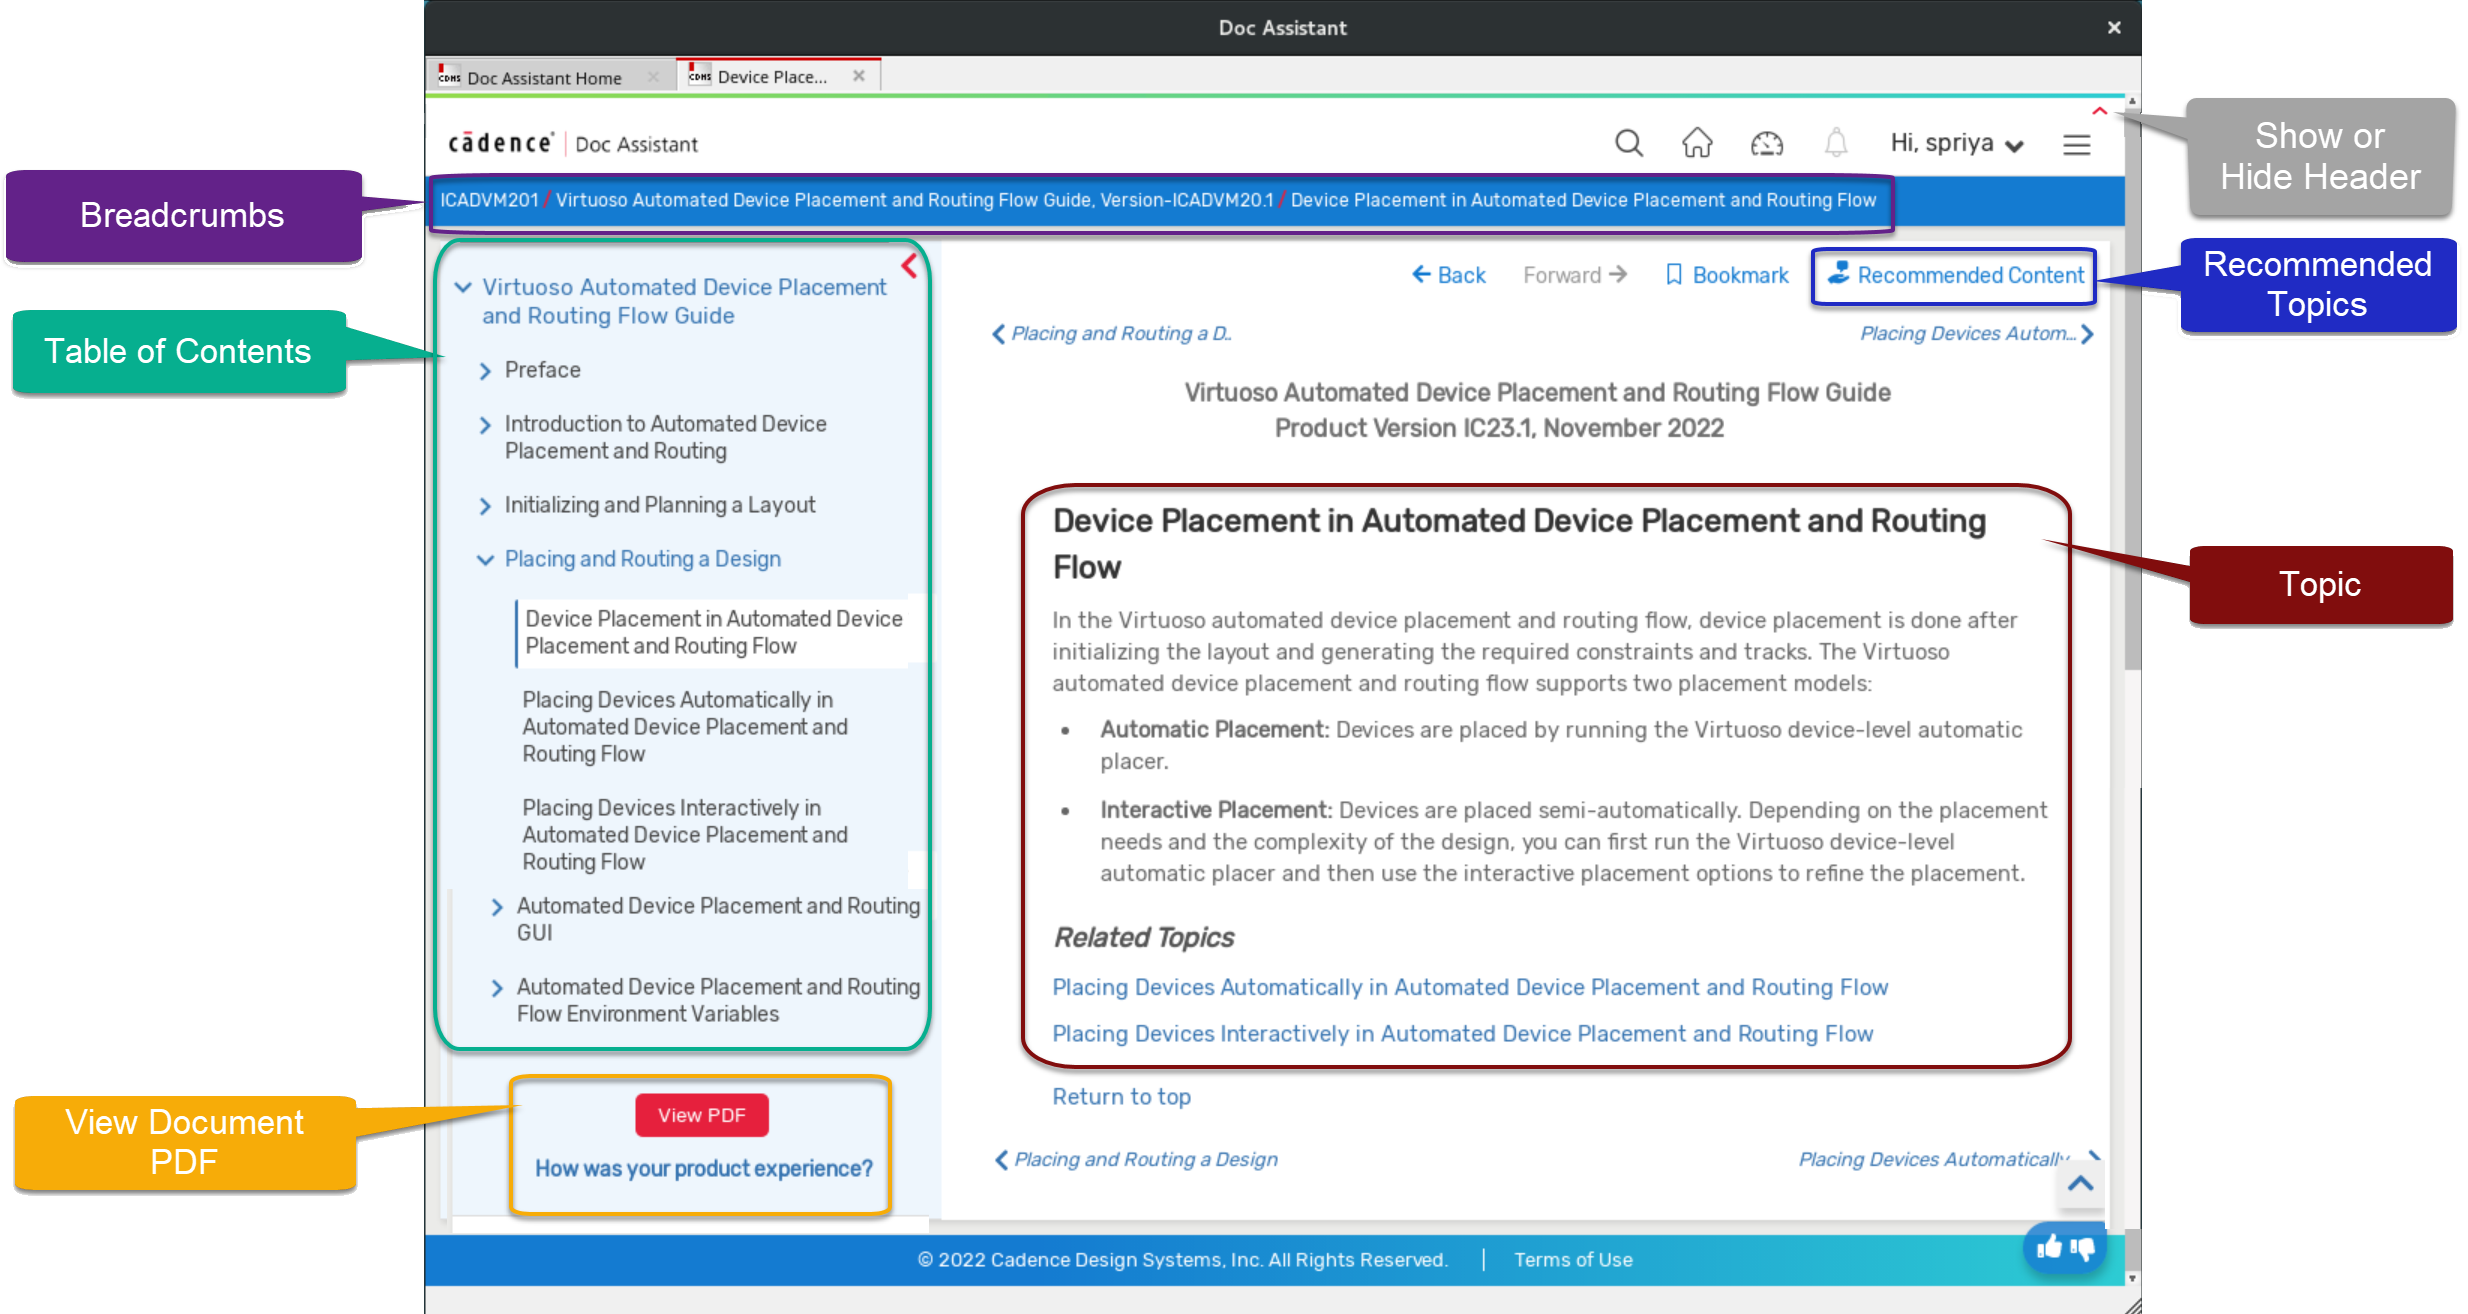Click the home icon in header
This screenshot has height=1314, width=2468.
(x=1697, y=144)
